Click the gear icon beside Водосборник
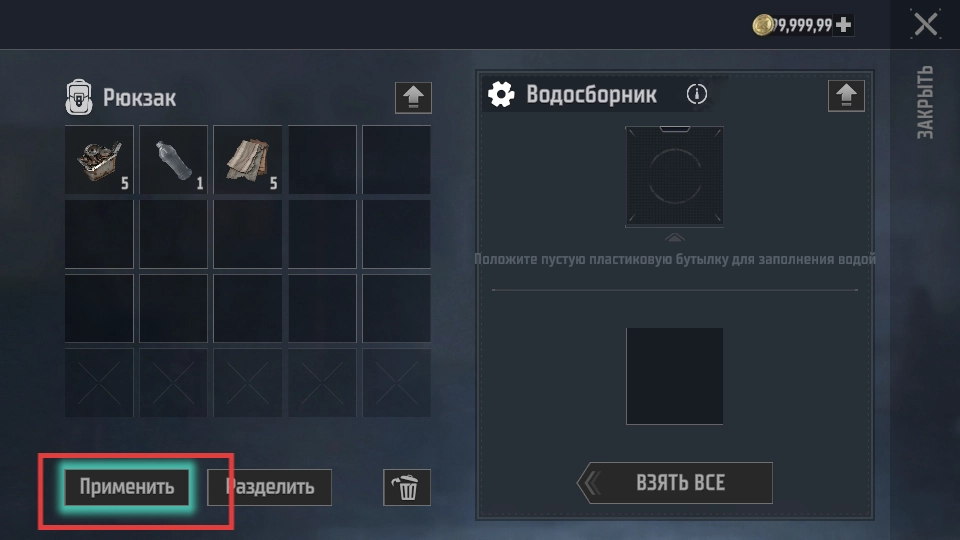The width and height of the screenshot is (960, 540). pos(501,94)
